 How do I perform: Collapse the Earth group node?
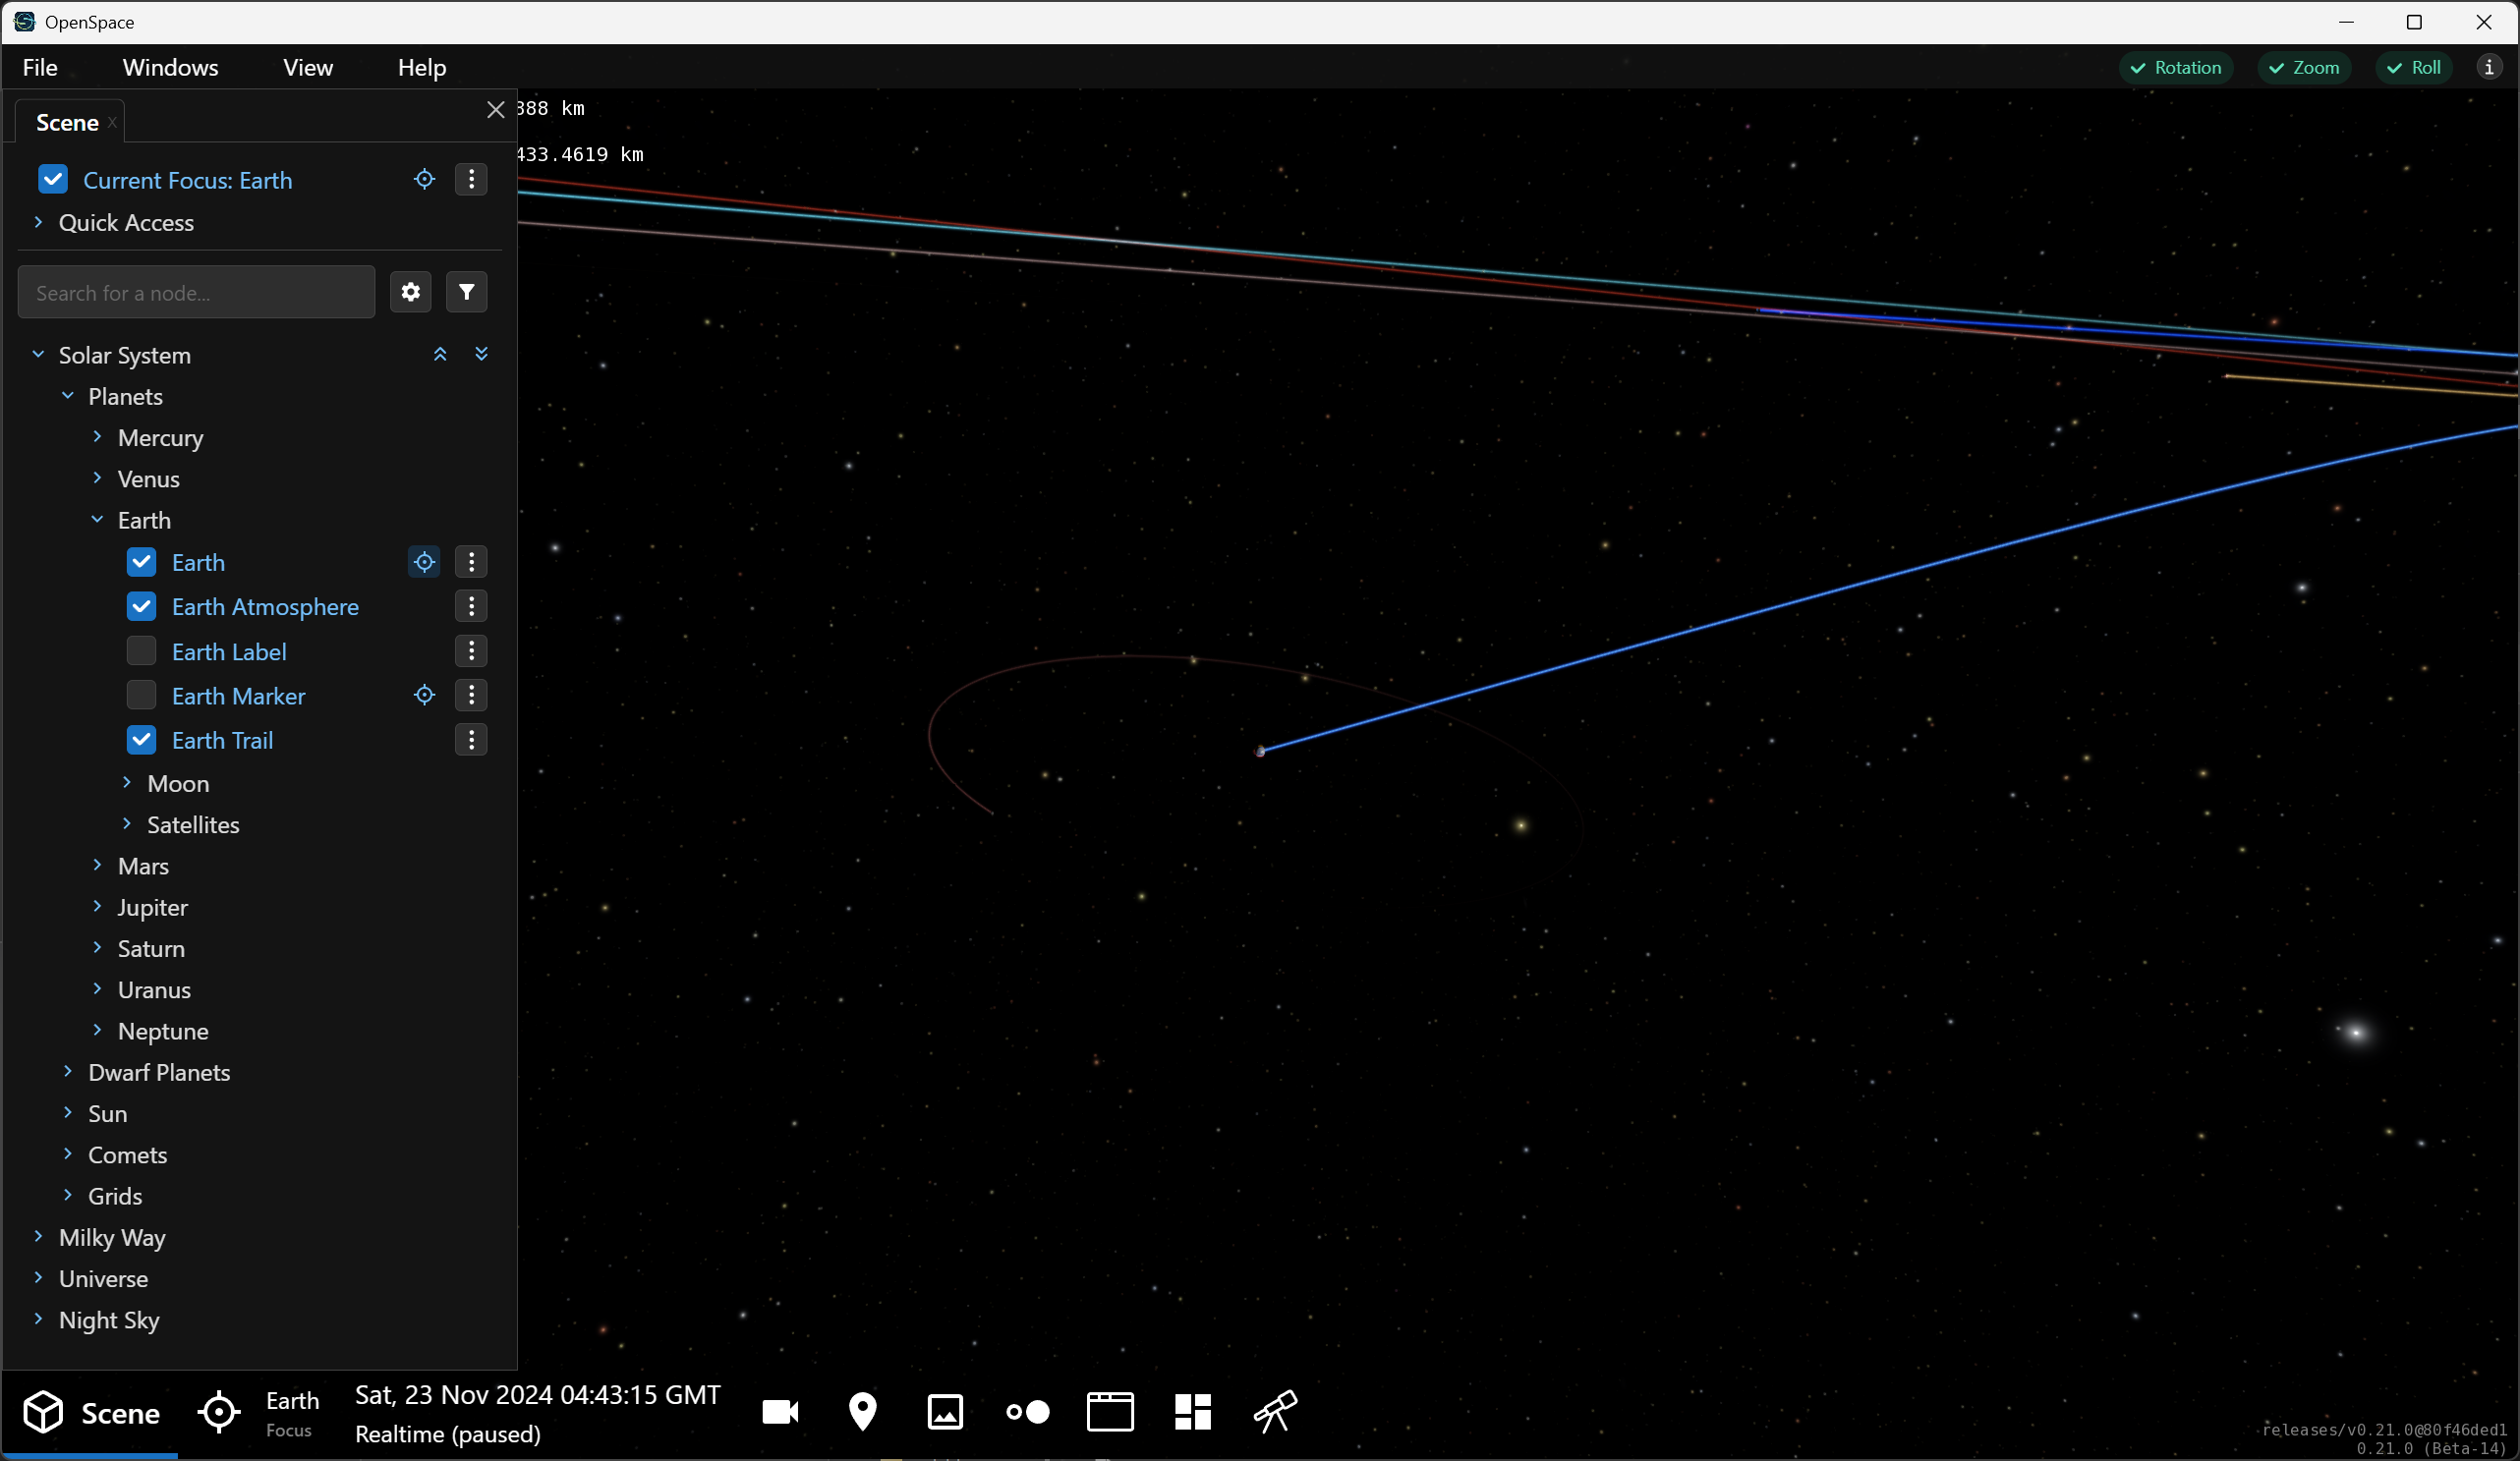(97, 519)
